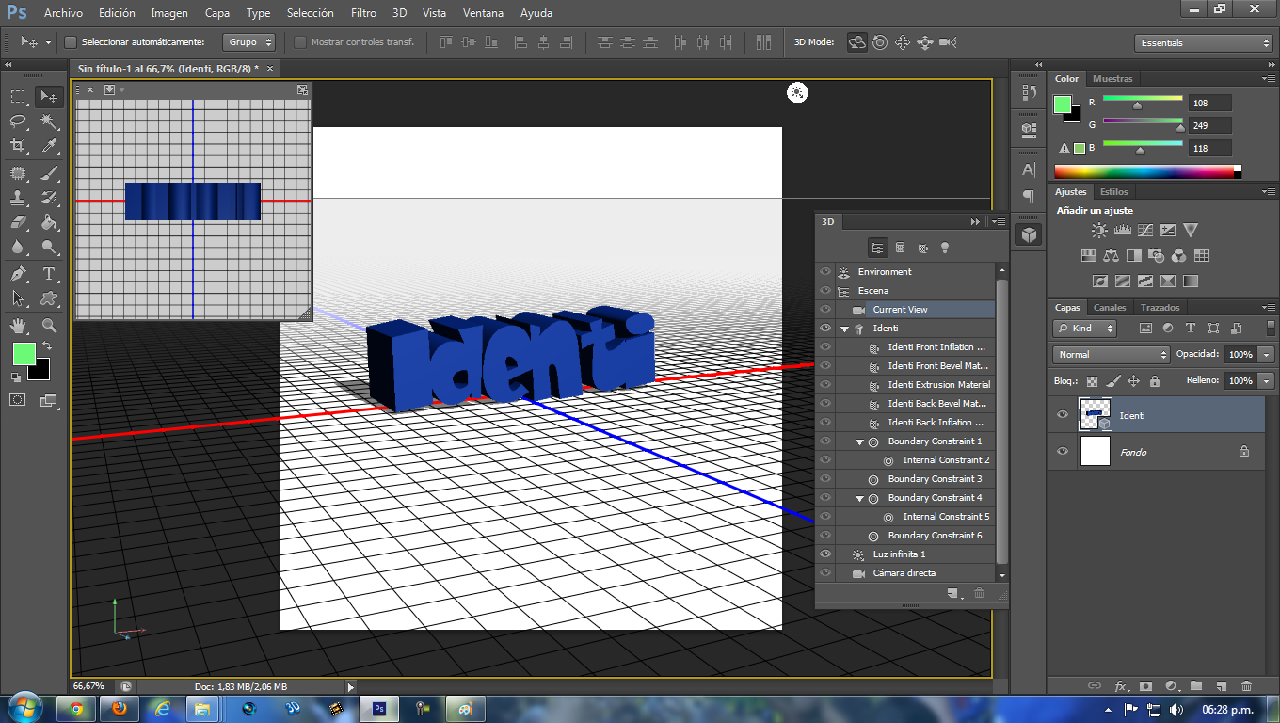Image resolution: width=1280 pixels, height=723 pixels.
Task: Open the Filtro menu
Action: click(x=364, y=13)
